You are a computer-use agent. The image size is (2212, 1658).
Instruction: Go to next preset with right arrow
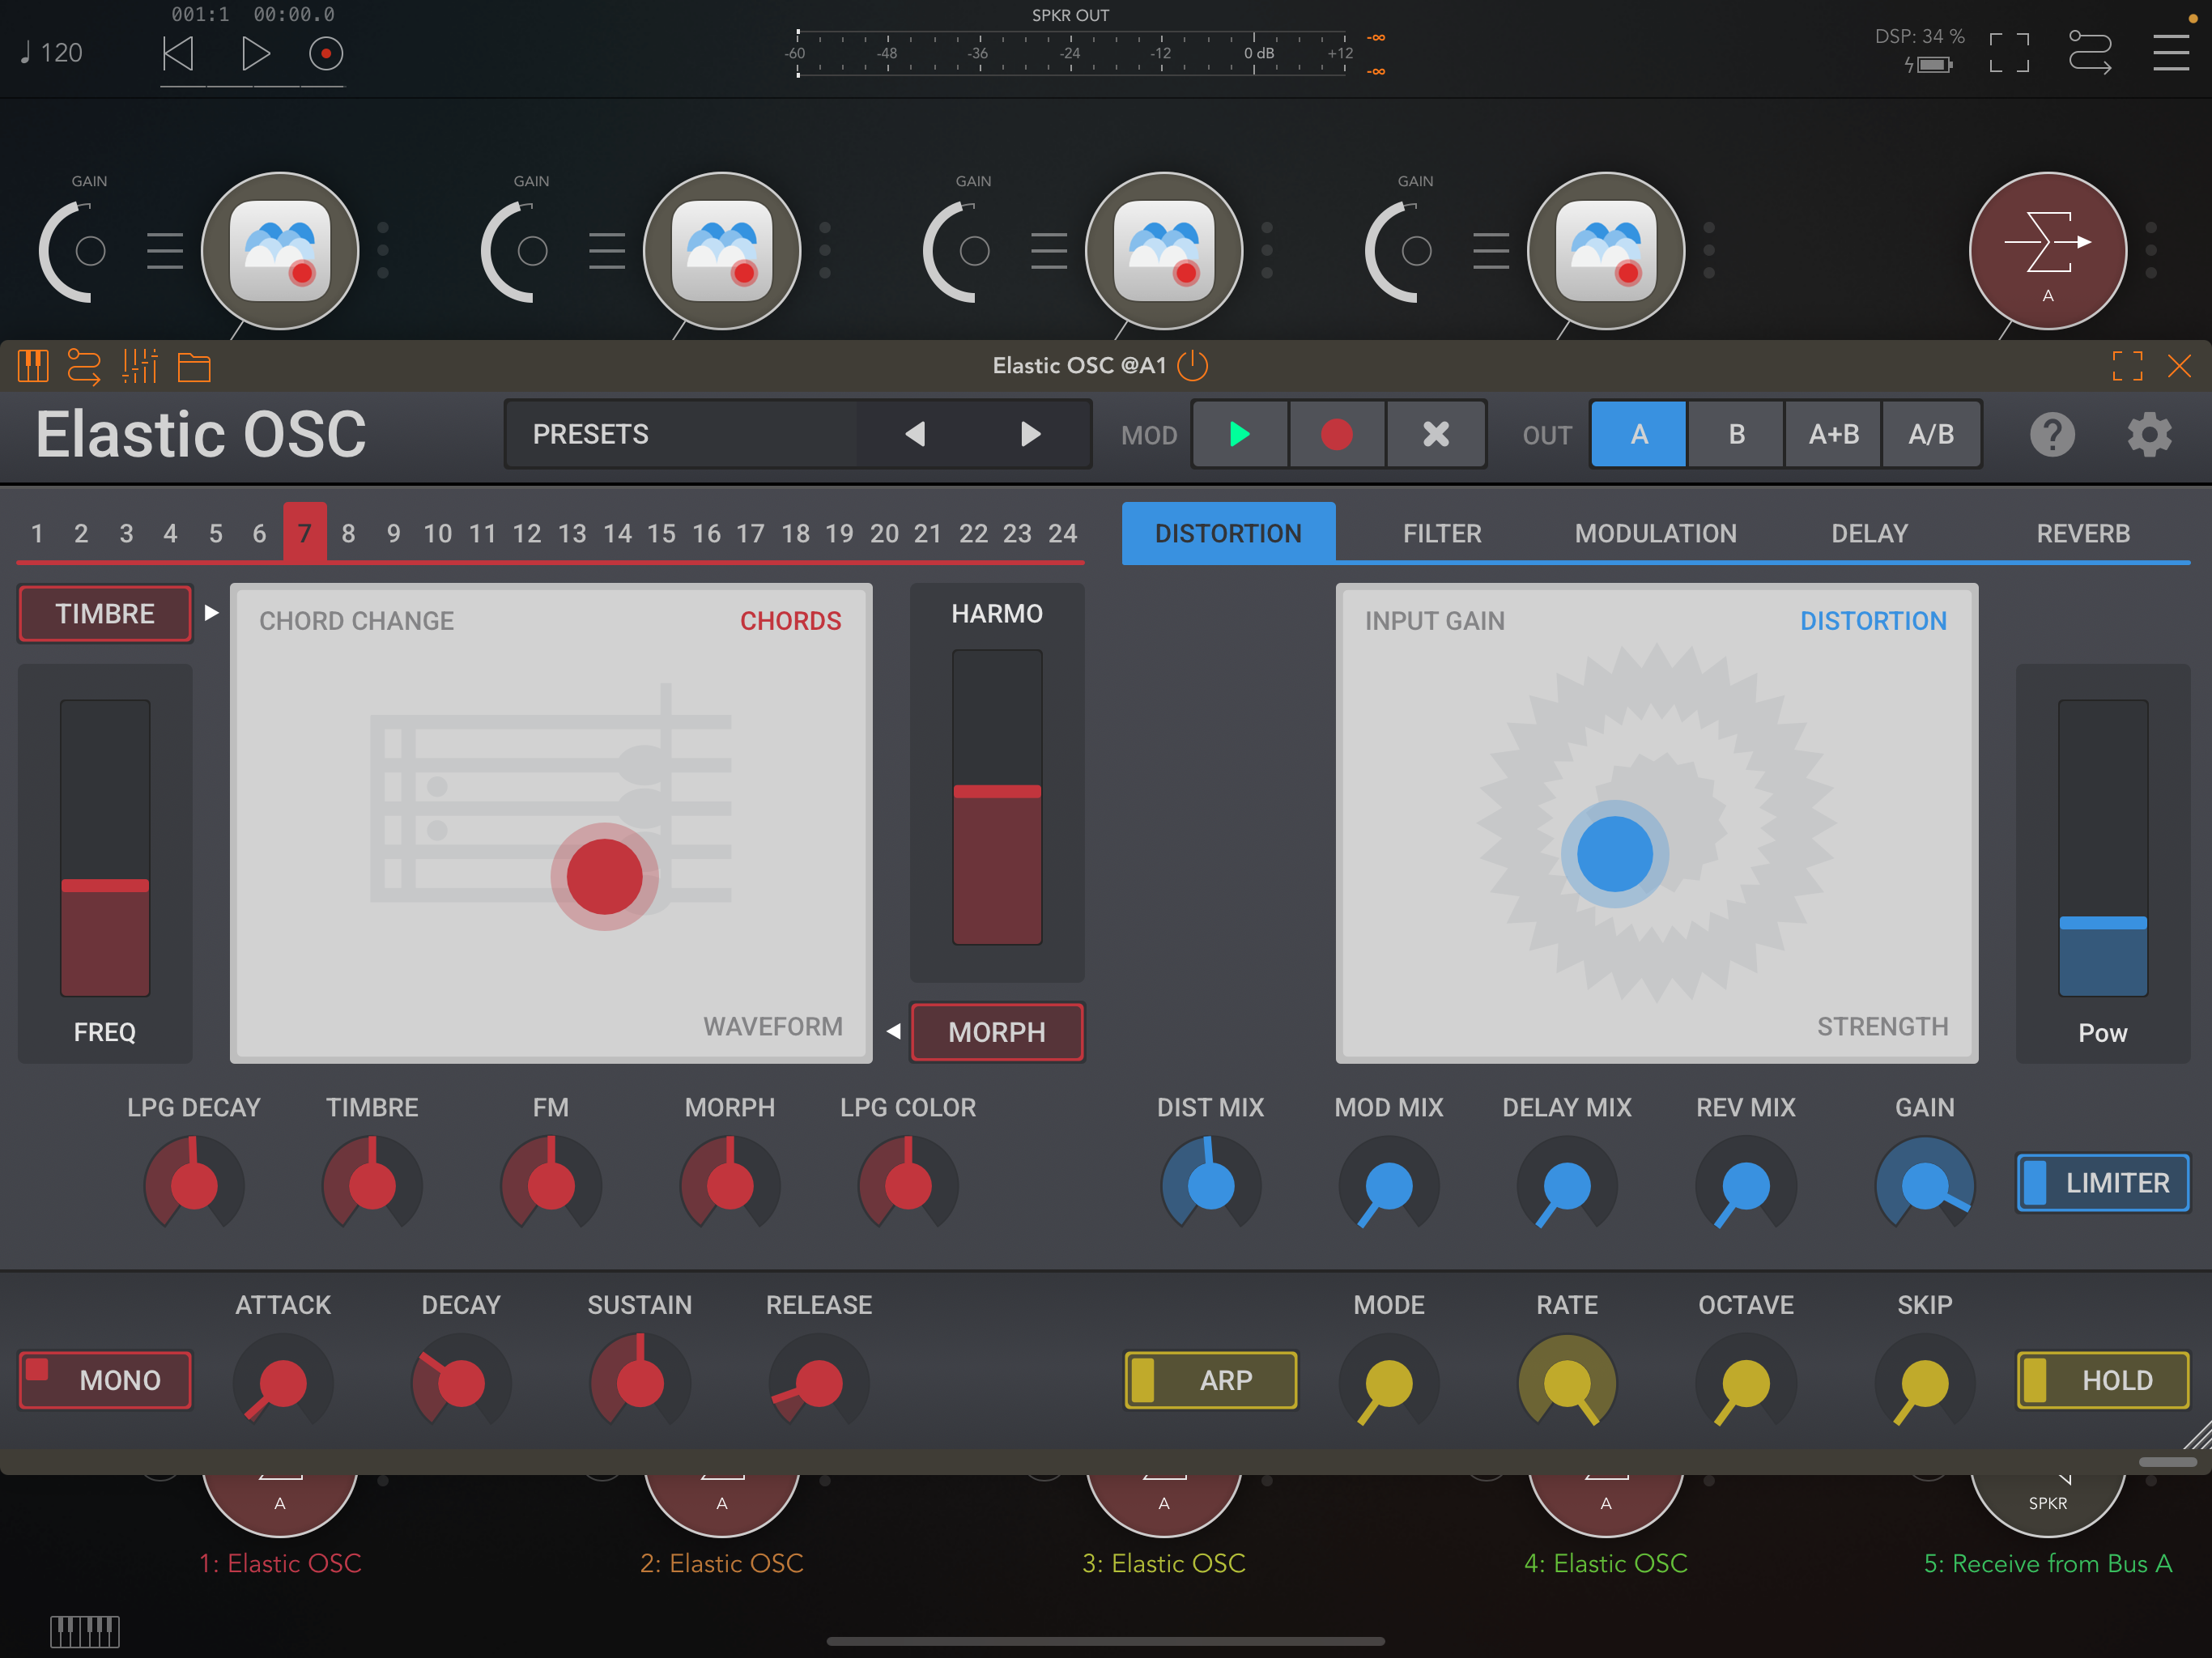click(1031, 434)
